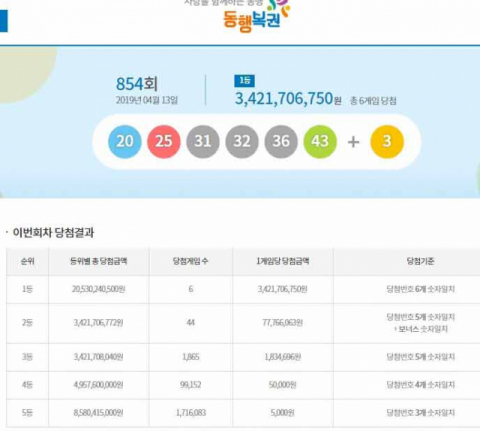This screenshot has width=480, height=431.
Task: Click the prize amount 3,421,706,750원 heading
Action: (288, 98)
